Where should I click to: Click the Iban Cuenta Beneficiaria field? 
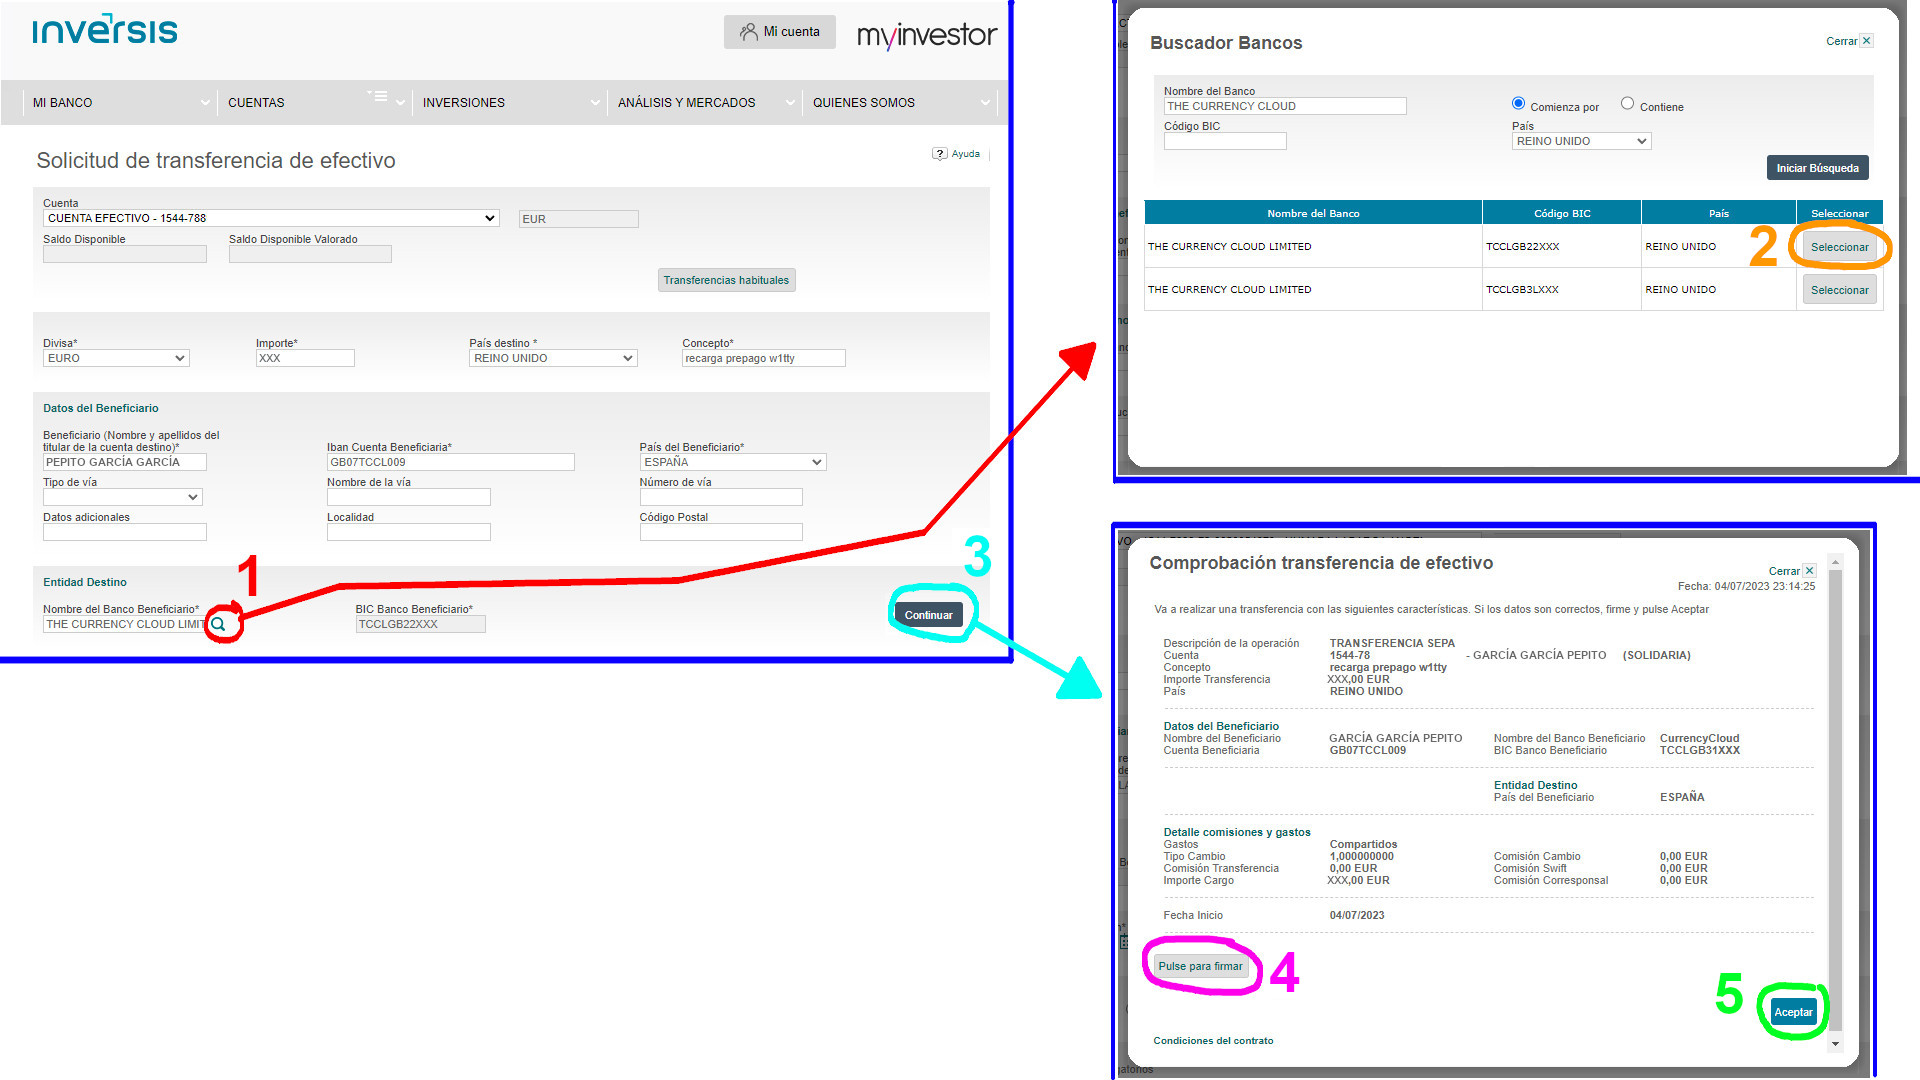point(450,462)
